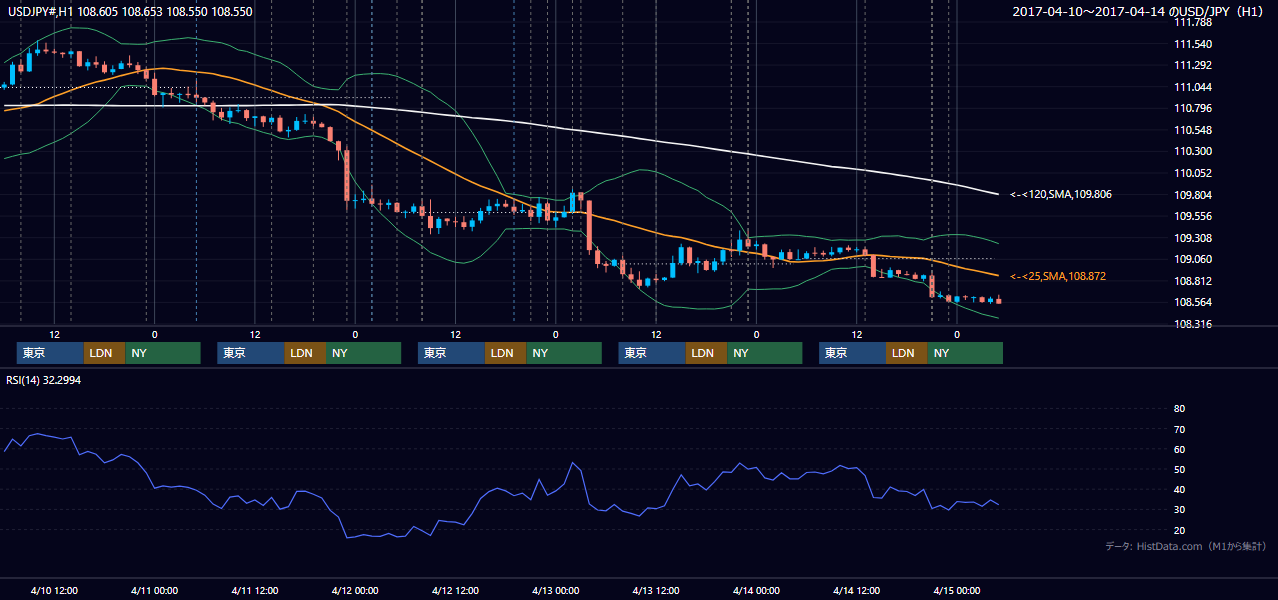Click the 4/12 00:00 date label
The image size is (1278, 600).
pos(354,590)
